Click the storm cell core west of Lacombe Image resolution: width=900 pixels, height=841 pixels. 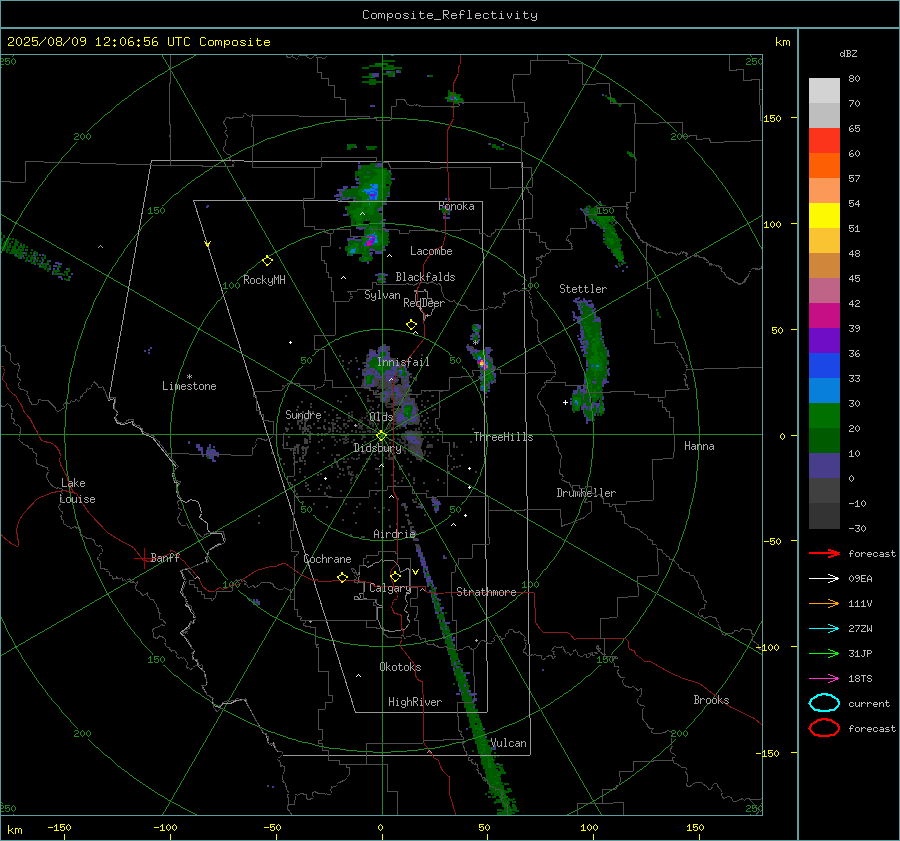coord(371,241)
